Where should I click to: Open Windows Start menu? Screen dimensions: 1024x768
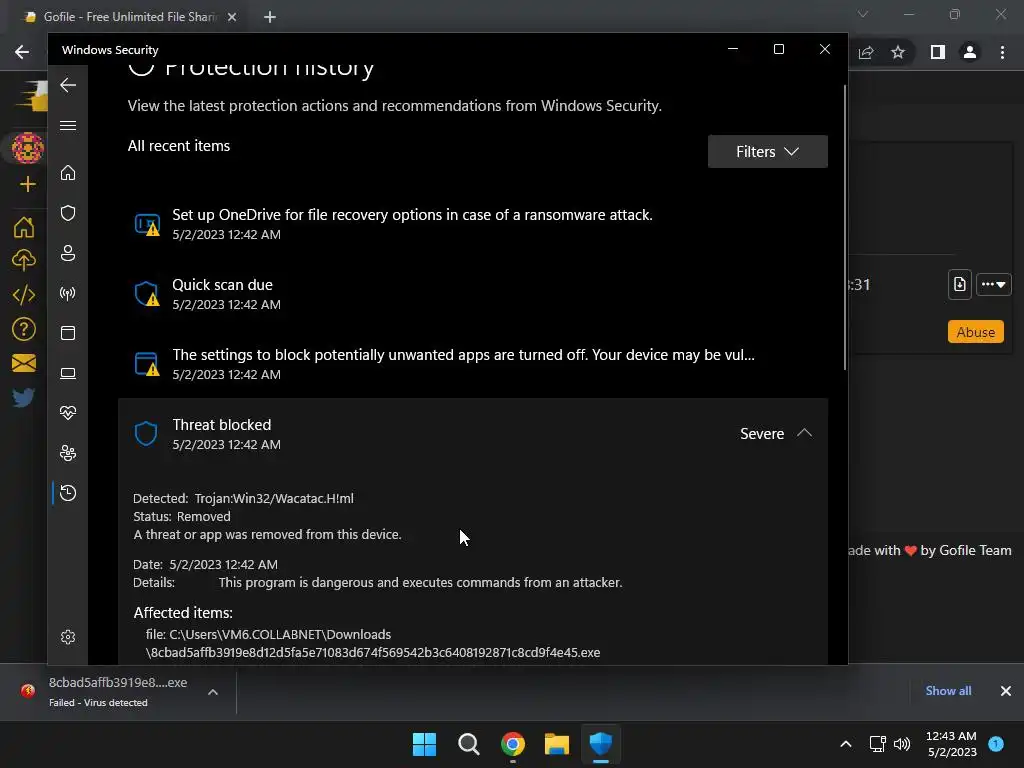[x=424, y=744]
